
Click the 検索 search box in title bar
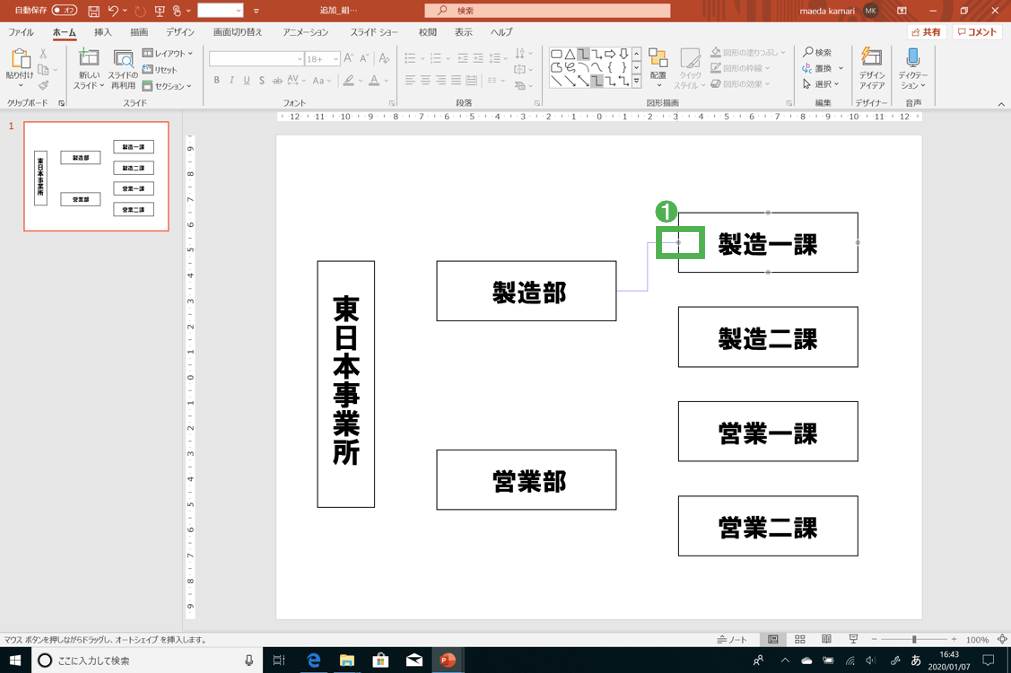(x=547, y=10)
